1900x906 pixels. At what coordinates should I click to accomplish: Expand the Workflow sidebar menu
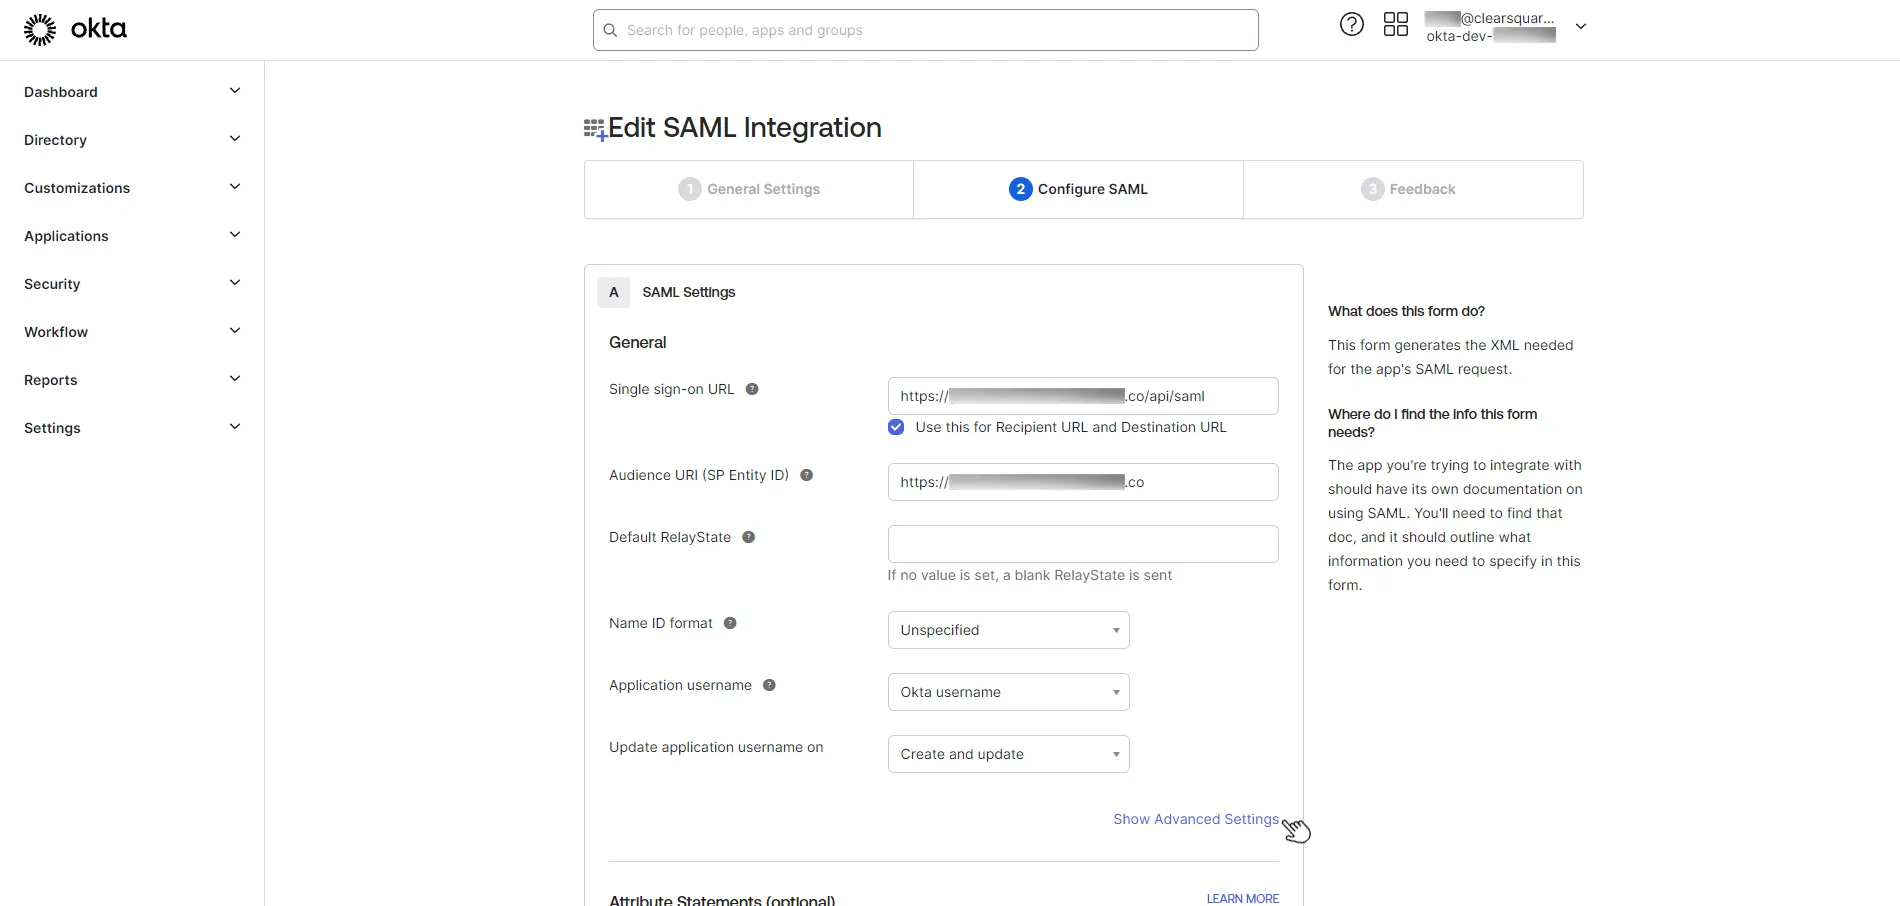132,332
